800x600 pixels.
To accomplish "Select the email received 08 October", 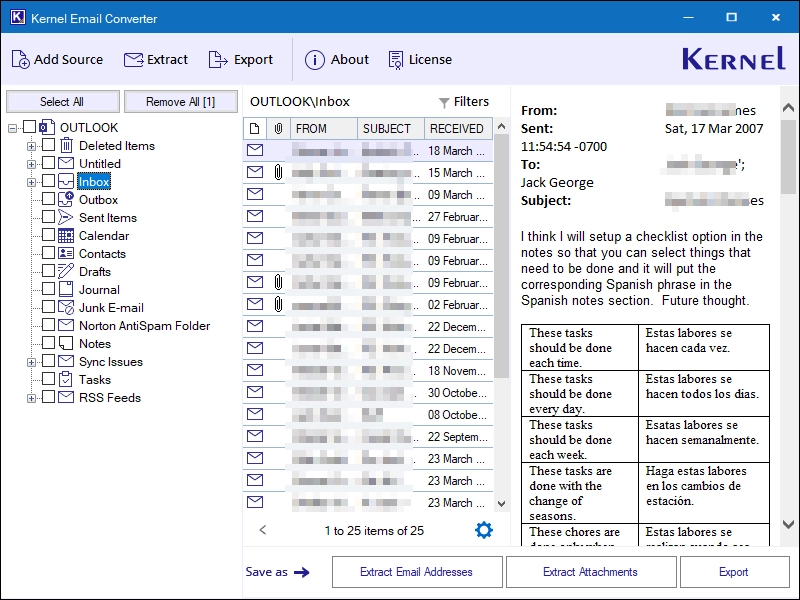I will coord(368,414).
